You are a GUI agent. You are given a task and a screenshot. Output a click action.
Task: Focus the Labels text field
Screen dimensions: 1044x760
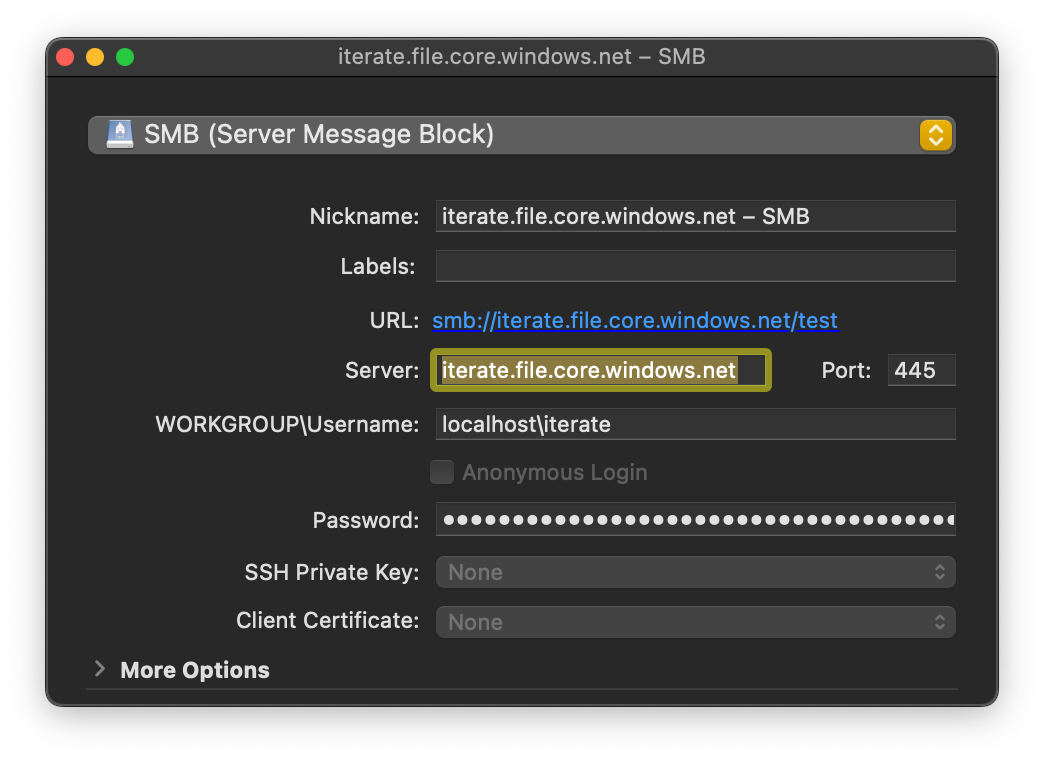[695, 266]
